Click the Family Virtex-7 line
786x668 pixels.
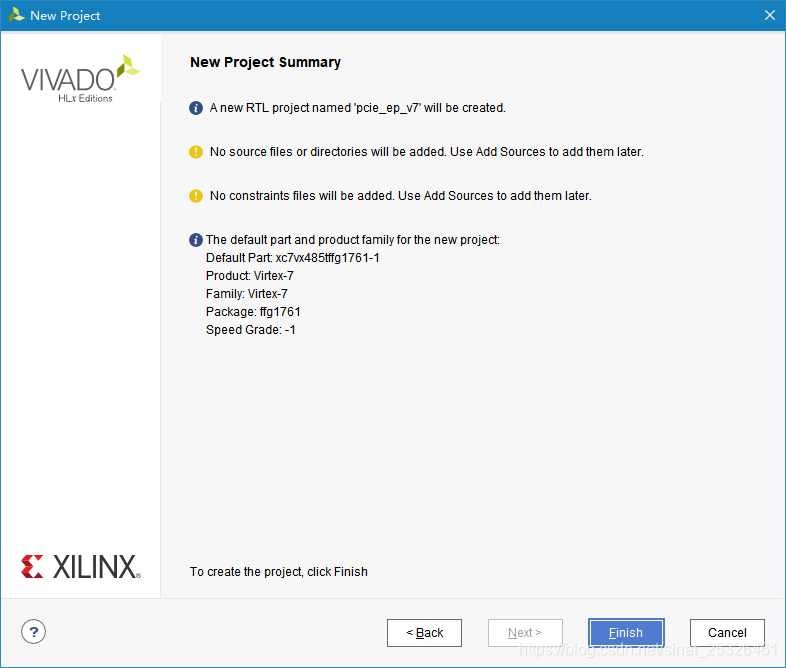click(x=247, y=294)
